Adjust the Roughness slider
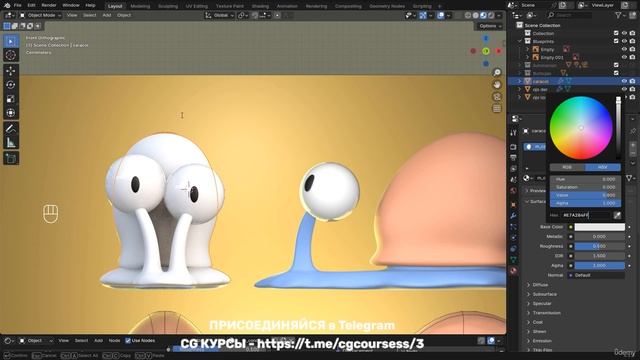The image size is (640, 360). point(599,246)
